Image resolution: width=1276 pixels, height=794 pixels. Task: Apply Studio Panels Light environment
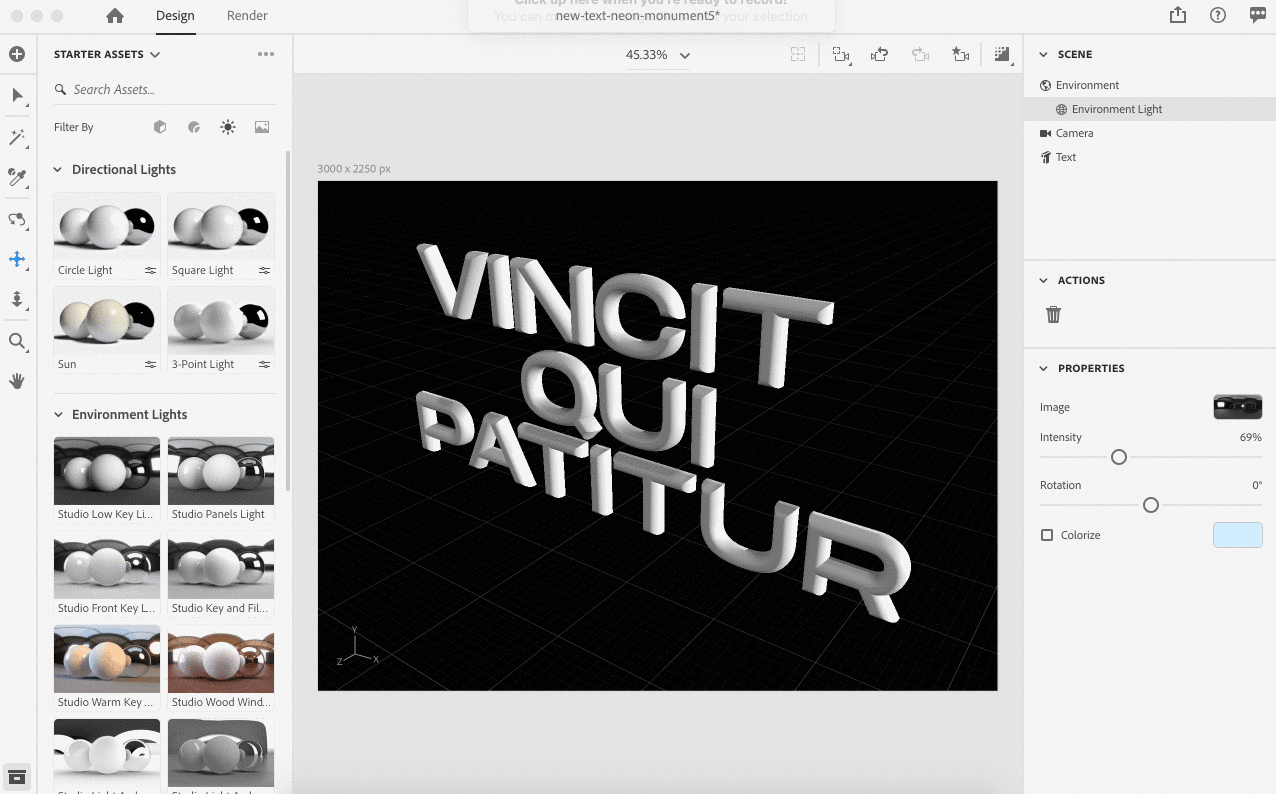point(221,480)
